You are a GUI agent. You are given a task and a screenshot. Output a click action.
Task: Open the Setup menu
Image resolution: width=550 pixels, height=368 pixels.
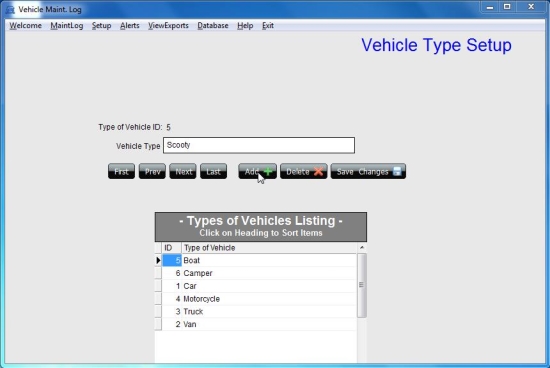click(x=101, y=26)
